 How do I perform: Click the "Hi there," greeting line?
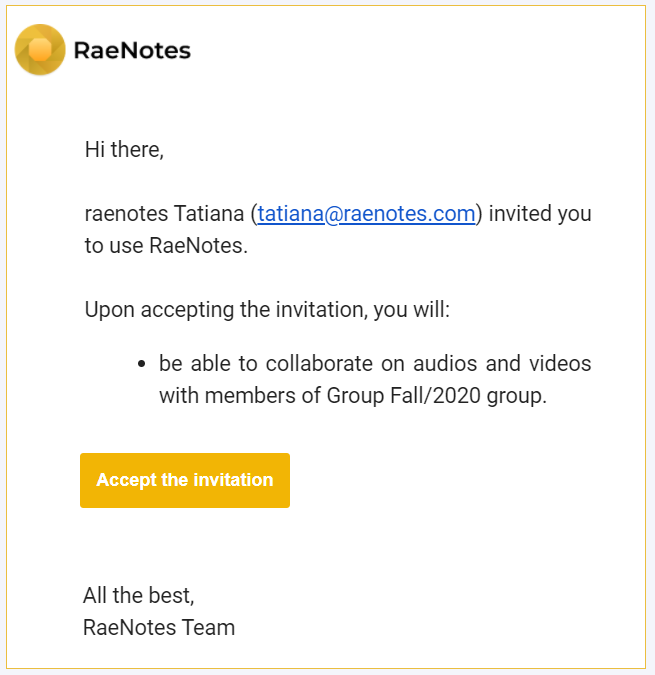[x=124, y=149]
